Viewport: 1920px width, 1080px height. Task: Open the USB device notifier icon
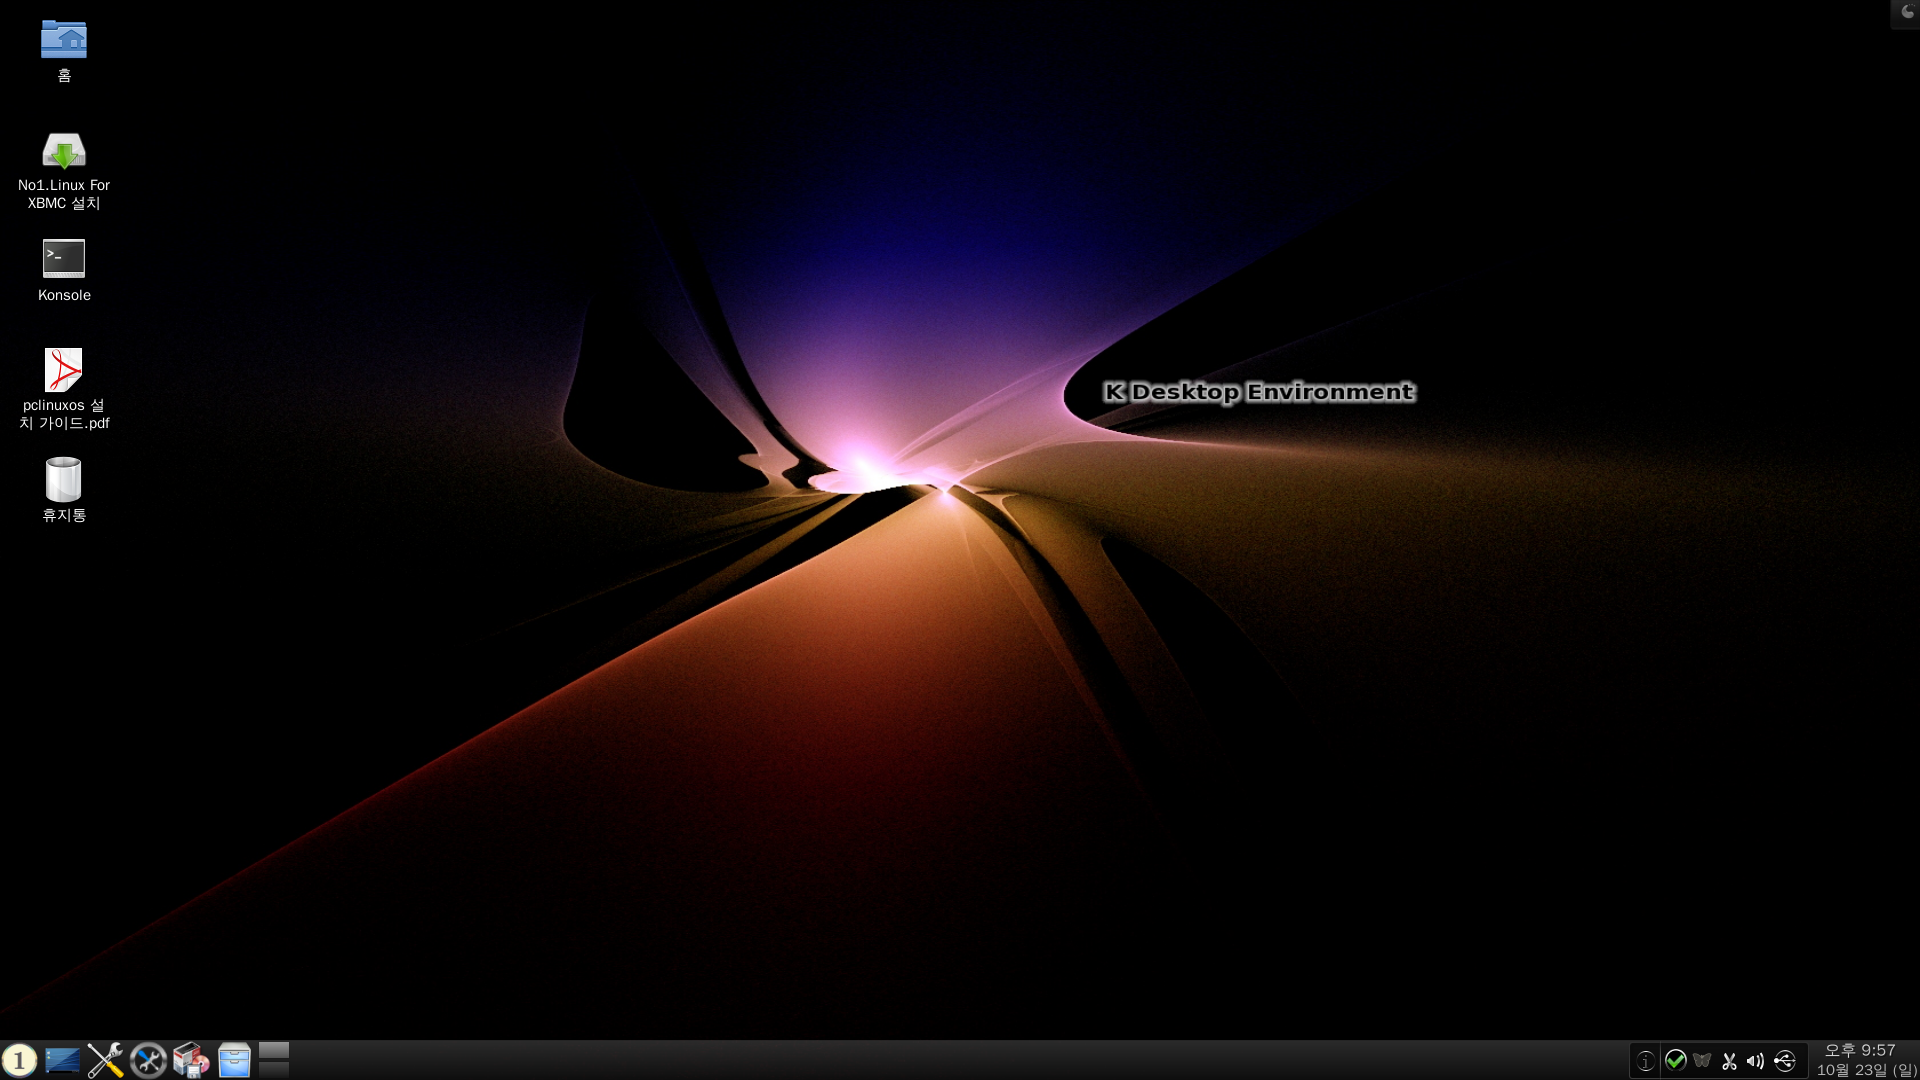(x=1785, y=1061)
